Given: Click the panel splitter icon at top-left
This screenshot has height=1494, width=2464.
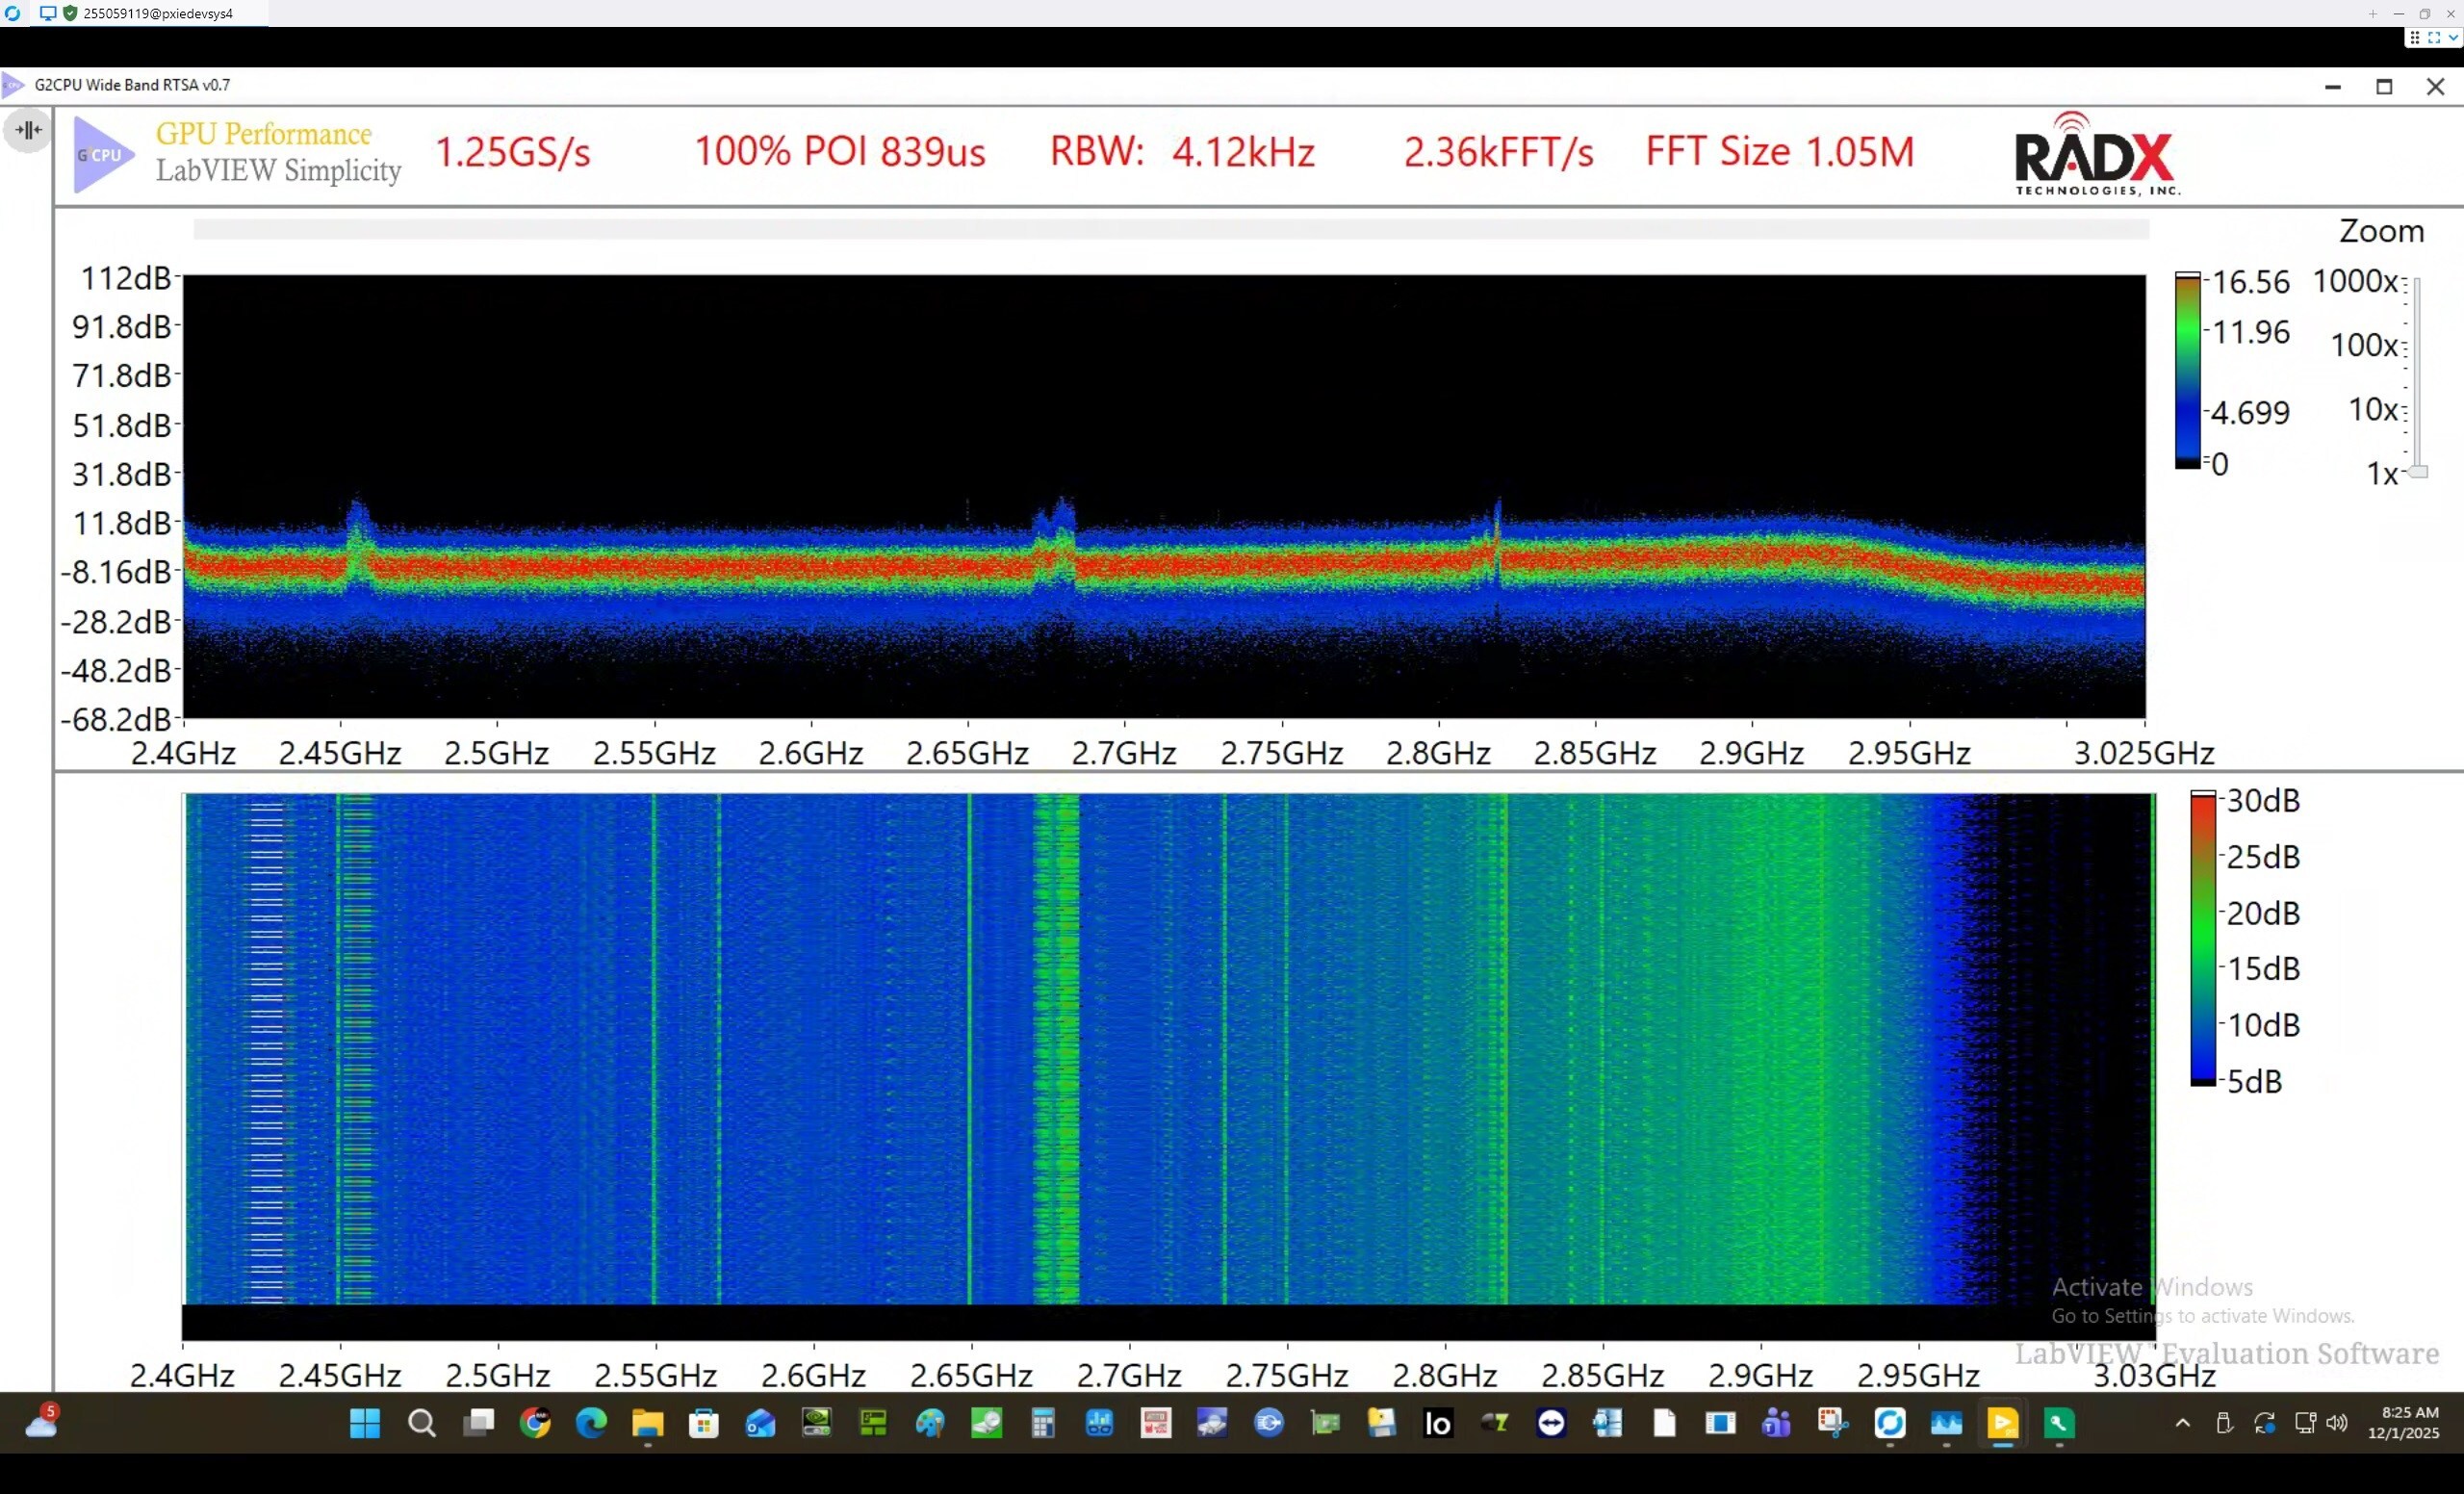Looking at the screenshot, I should click(x=28, y=130).
